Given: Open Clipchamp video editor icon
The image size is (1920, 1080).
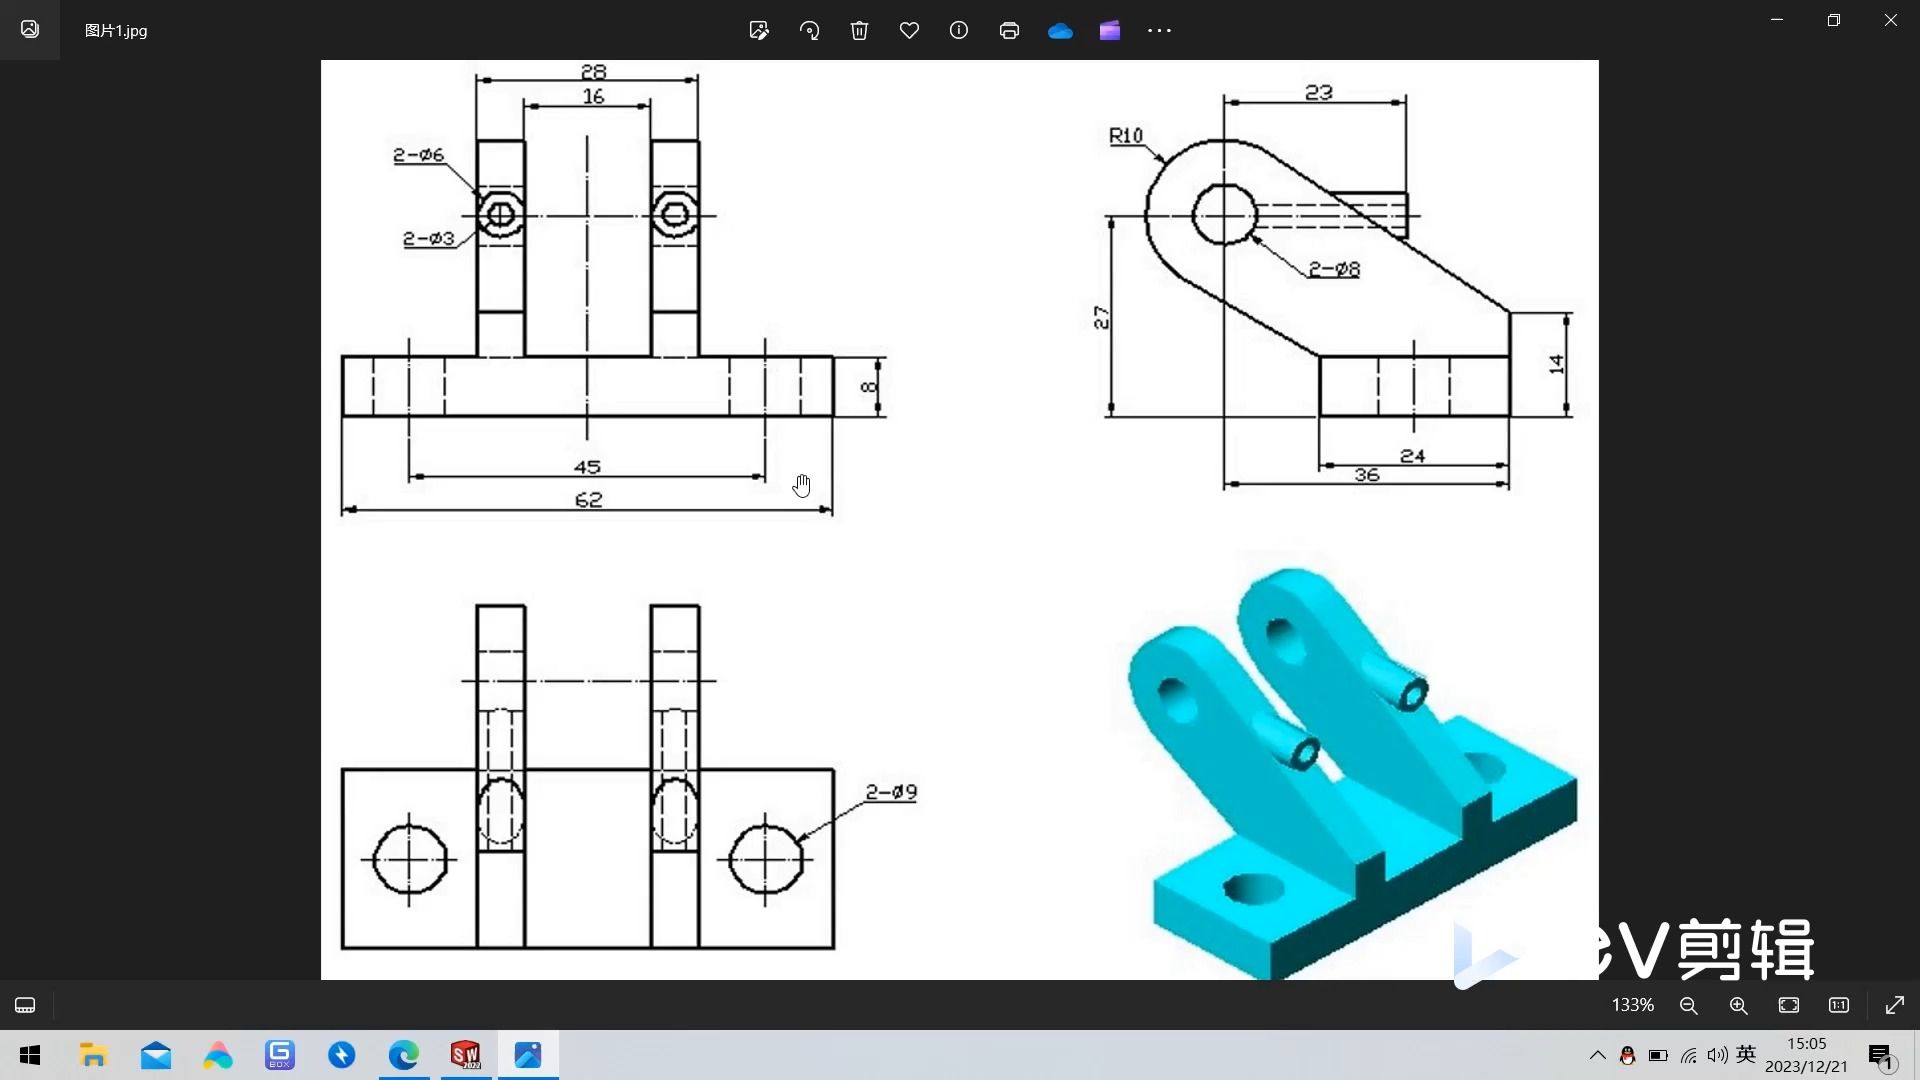Looking at the screenshot, I should [1110, 30].
